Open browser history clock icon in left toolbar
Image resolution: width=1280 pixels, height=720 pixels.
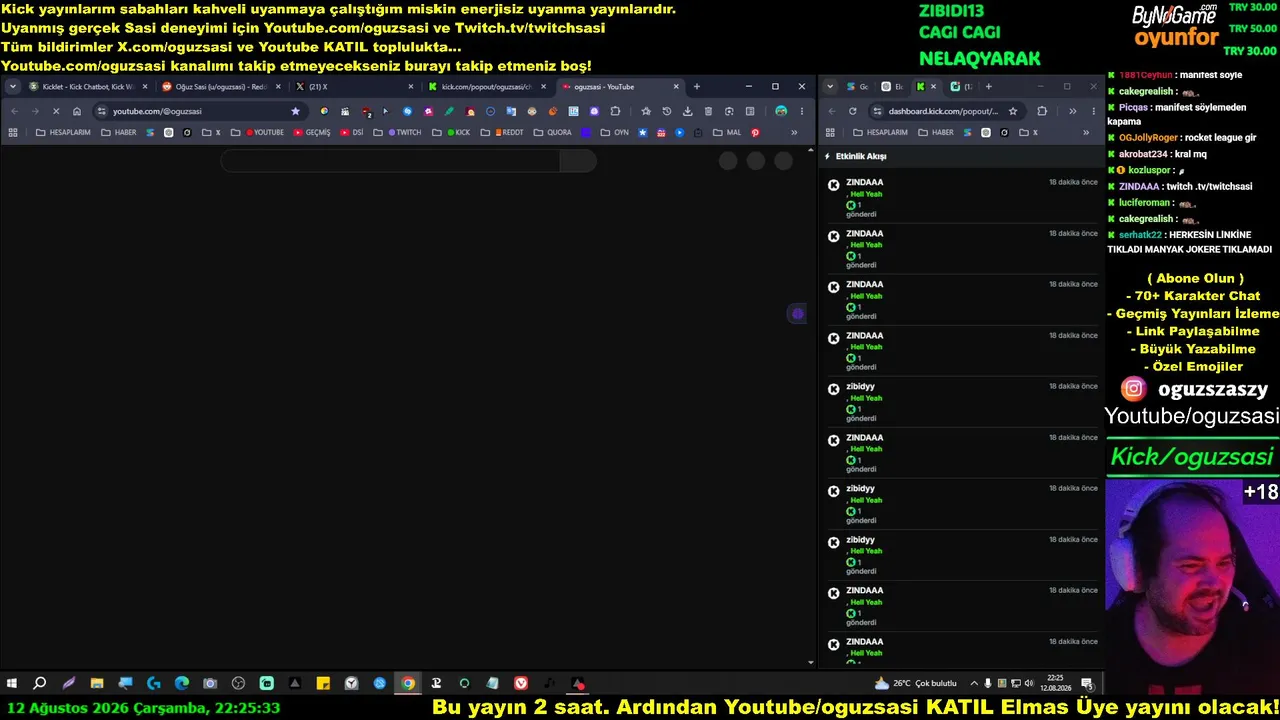pos(667,111)
